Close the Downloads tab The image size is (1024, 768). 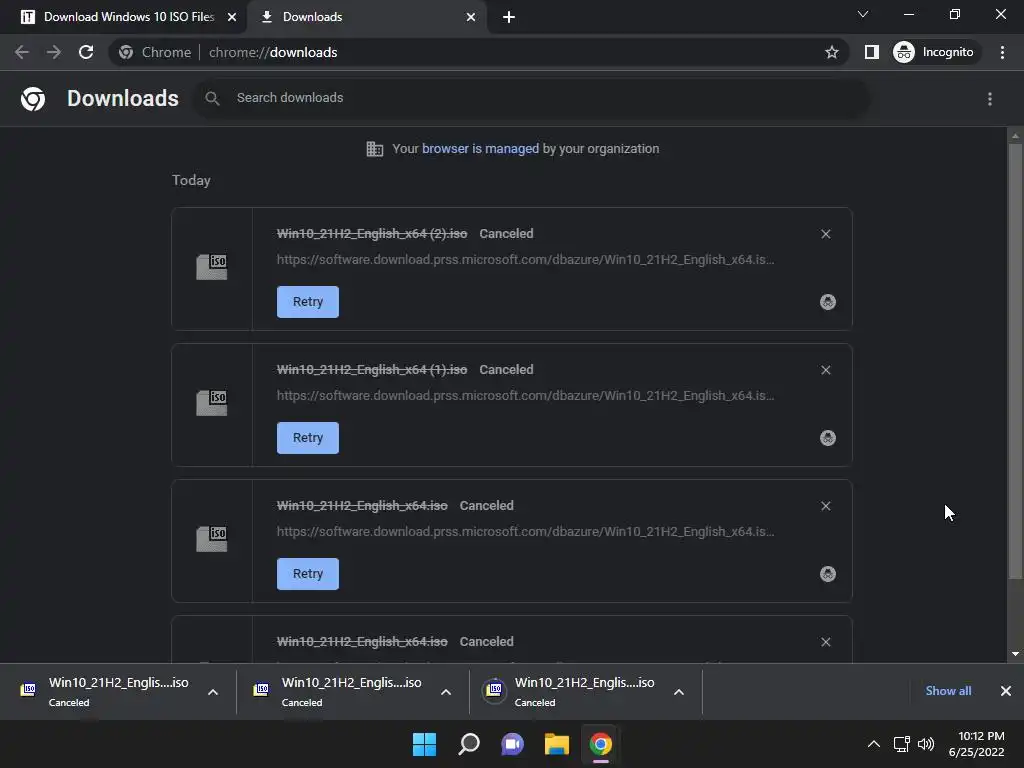(x=471, y=17)
